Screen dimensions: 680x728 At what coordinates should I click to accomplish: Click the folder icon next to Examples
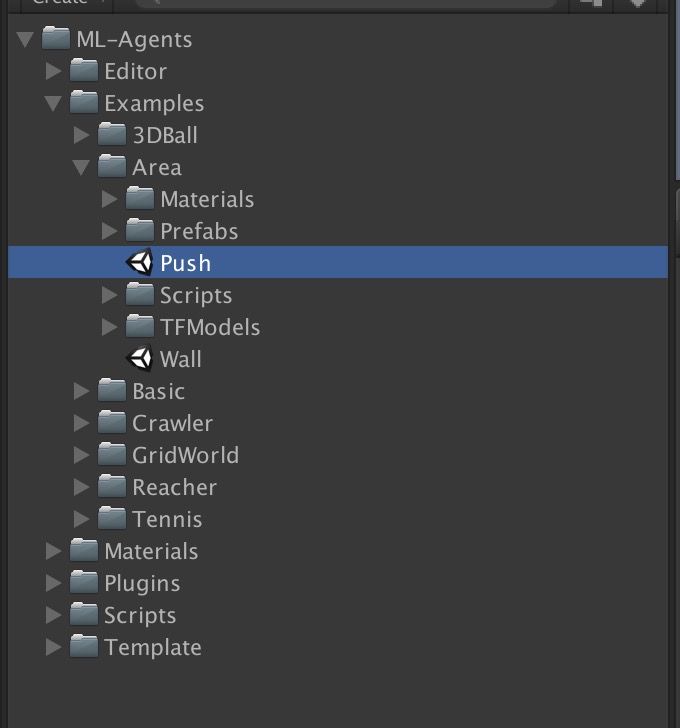coord(84,102)
